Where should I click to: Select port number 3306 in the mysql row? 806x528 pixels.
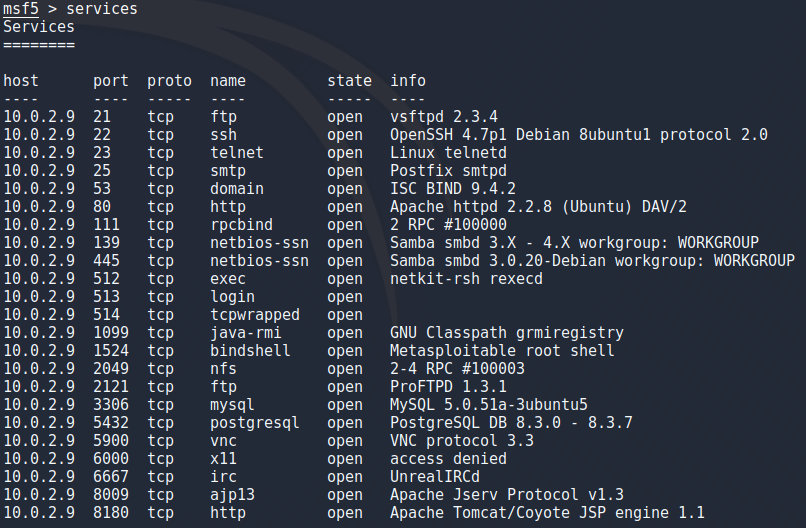click(111, 405)
